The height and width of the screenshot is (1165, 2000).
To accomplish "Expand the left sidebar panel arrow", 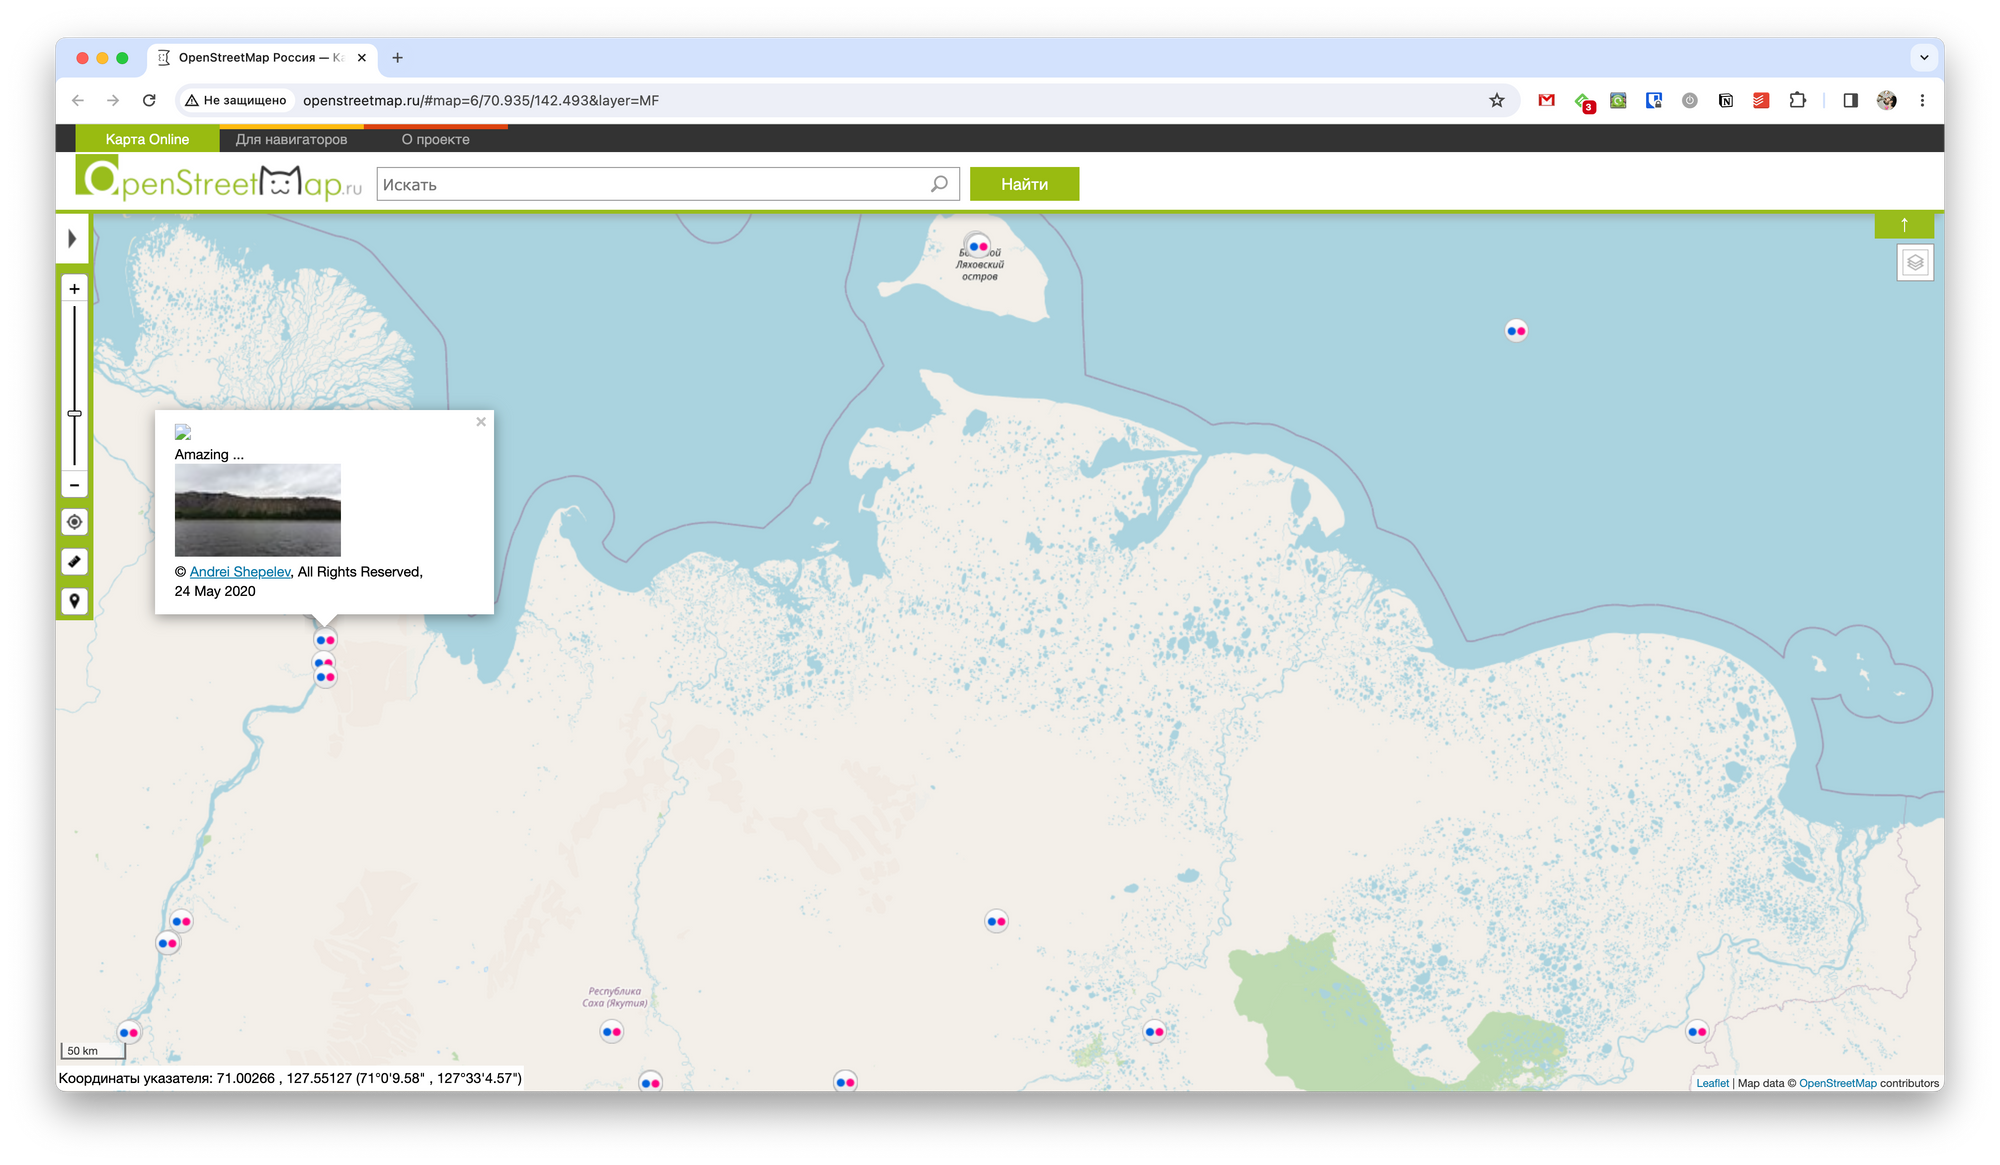I will pyautogui.click(x=72, y=239).
